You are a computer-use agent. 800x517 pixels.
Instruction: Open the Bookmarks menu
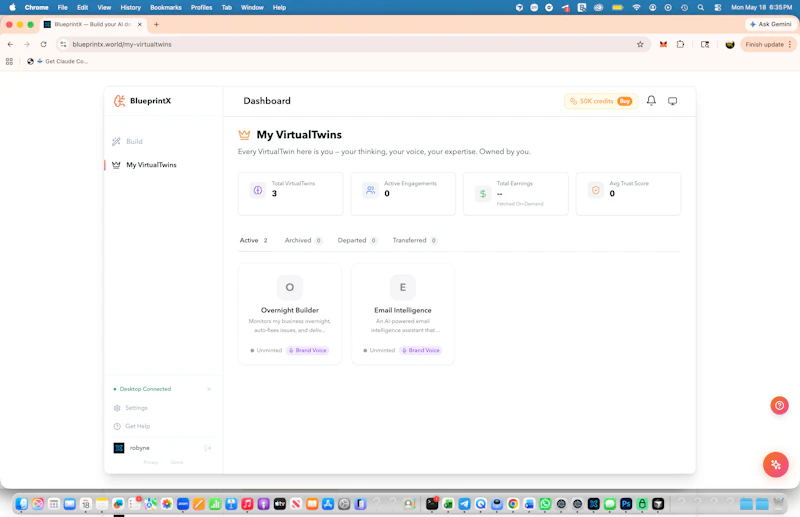166,8
